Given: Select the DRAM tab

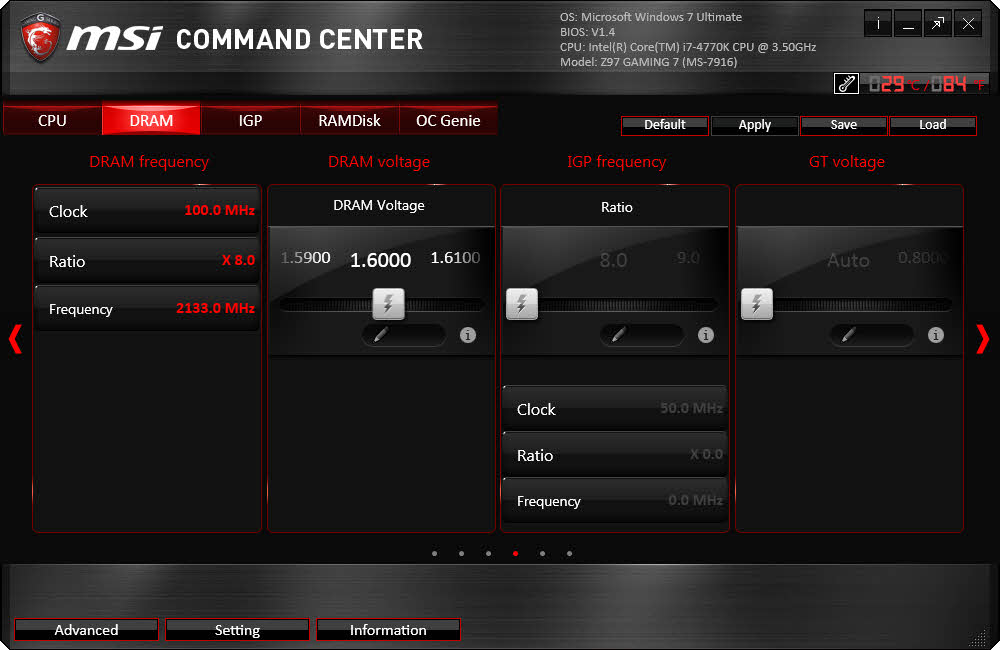Looking at the screenshot, I should tap(151, 120).
